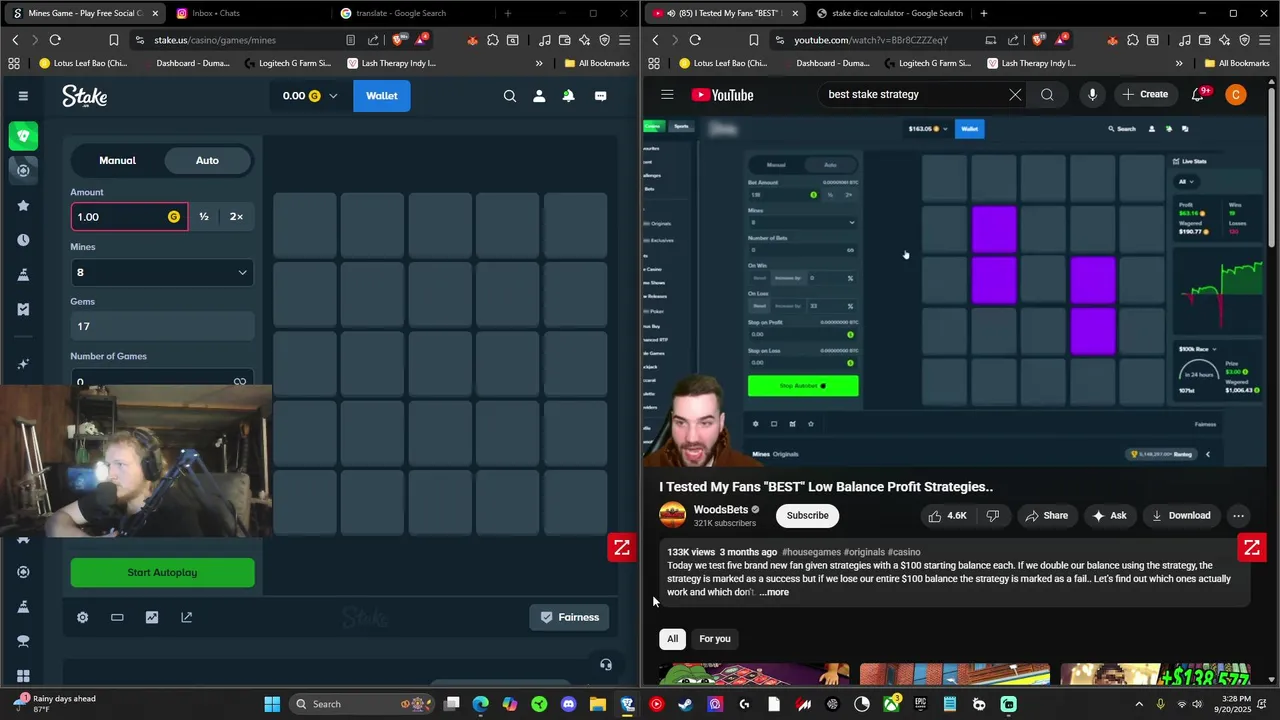
Task: Open the Stake sidebar hamburger menu
Action: (x=23, y=96)
